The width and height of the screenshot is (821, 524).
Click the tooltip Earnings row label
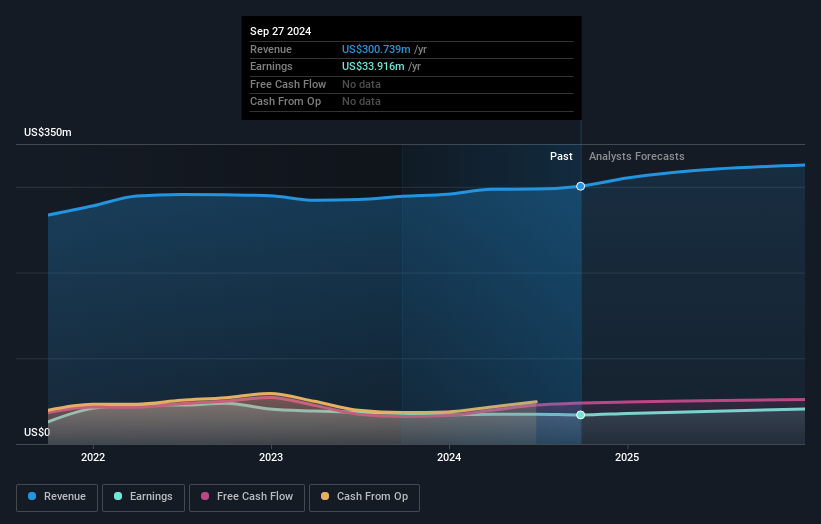tap(271, 66)
